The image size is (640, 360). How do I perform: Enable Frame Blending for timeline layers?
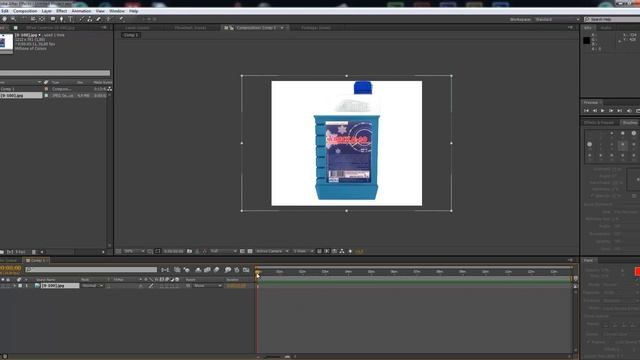[x=207, y=270]
